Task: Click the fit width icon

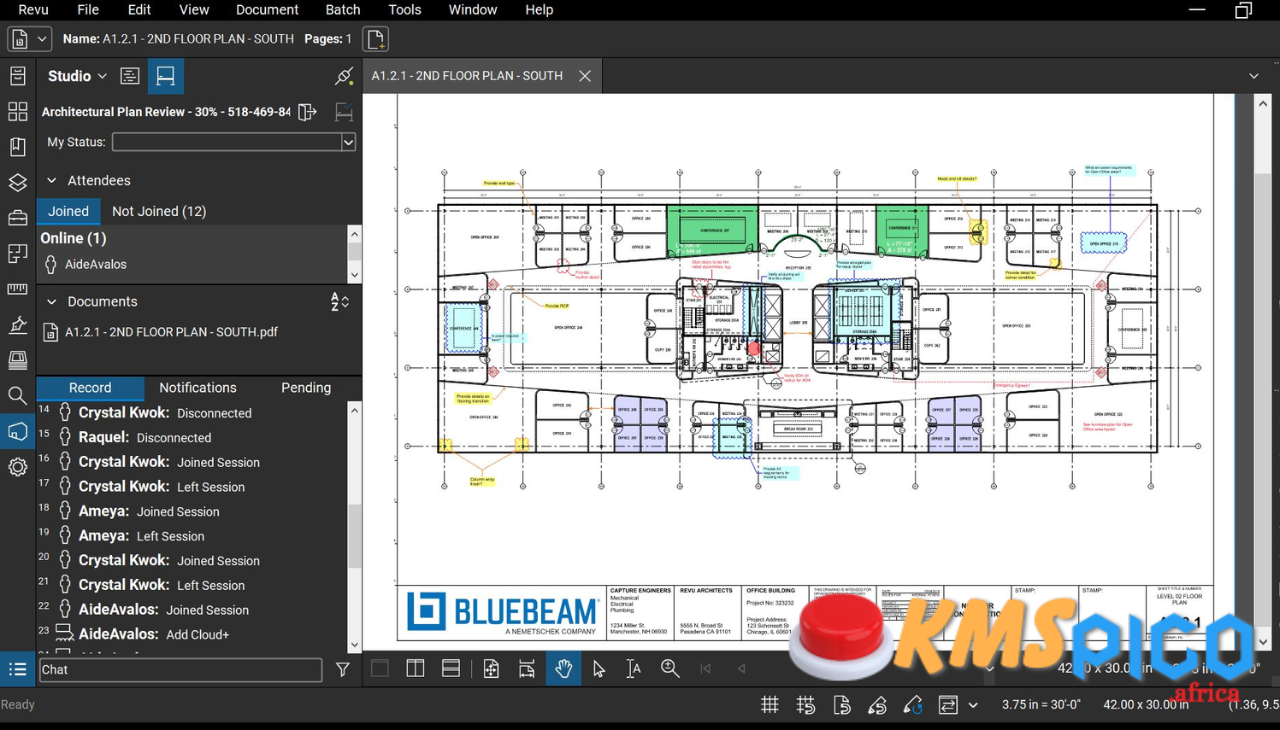Action: (527, 669)
